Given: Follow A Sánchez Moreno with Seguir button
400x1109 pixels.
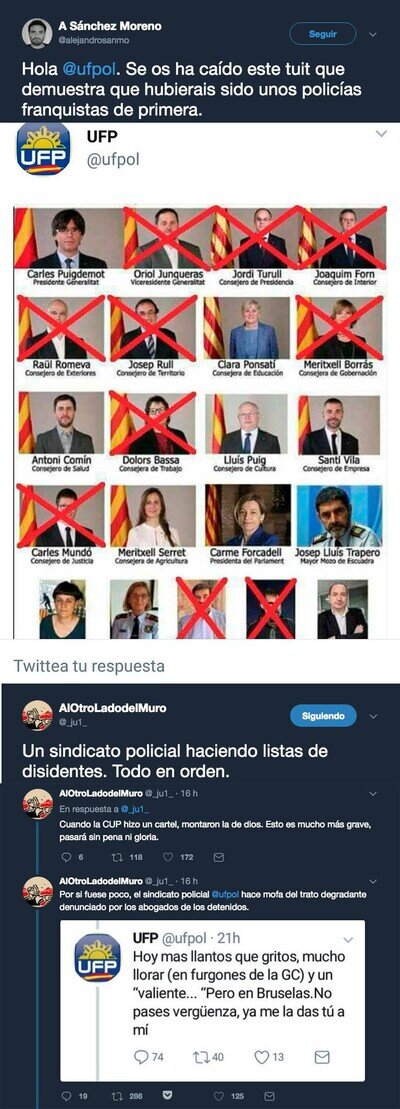Looking at the screenshot, I should point(323,33).
